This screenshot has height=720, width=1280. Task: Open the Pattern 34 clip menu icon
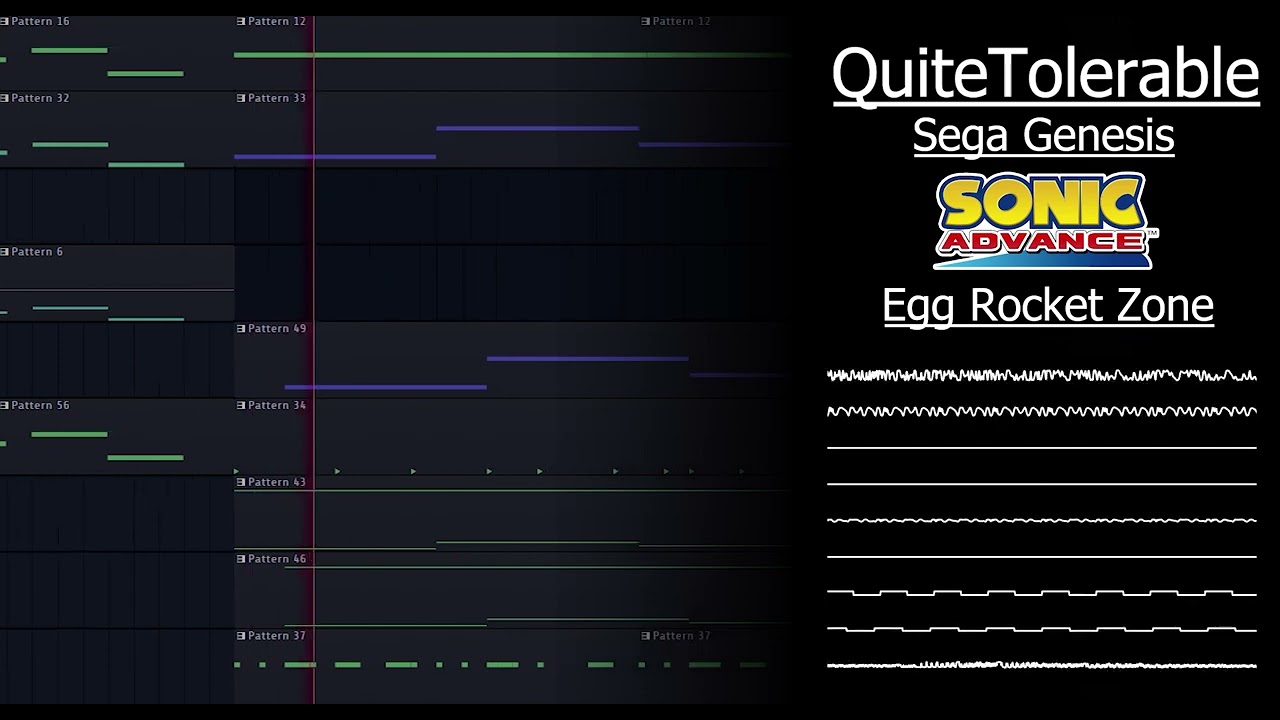point(240,405)
